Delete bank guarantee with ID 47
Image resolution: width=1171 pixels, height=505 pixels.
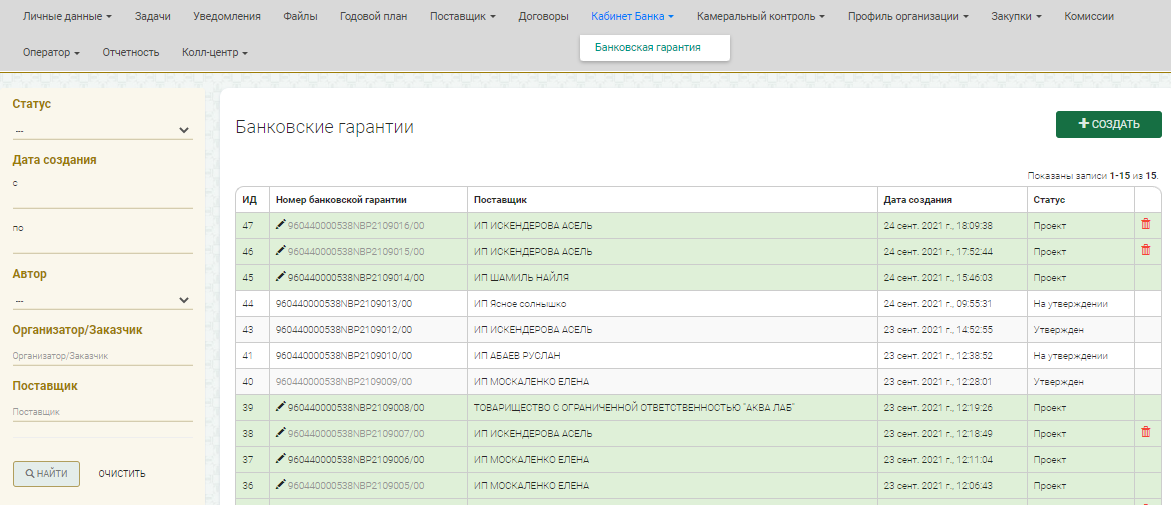[1145, 224]
